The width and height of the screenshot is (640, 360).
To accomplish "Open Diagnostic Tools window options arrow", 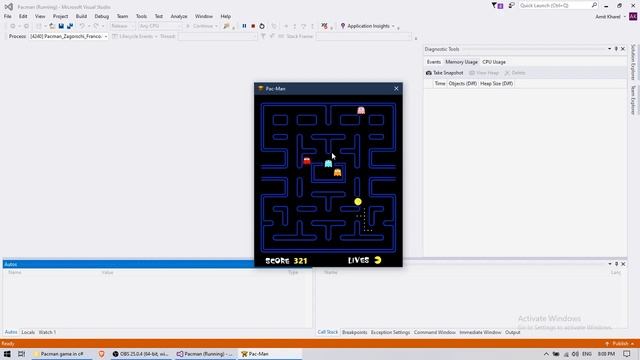I will click(x=609, y=49).
